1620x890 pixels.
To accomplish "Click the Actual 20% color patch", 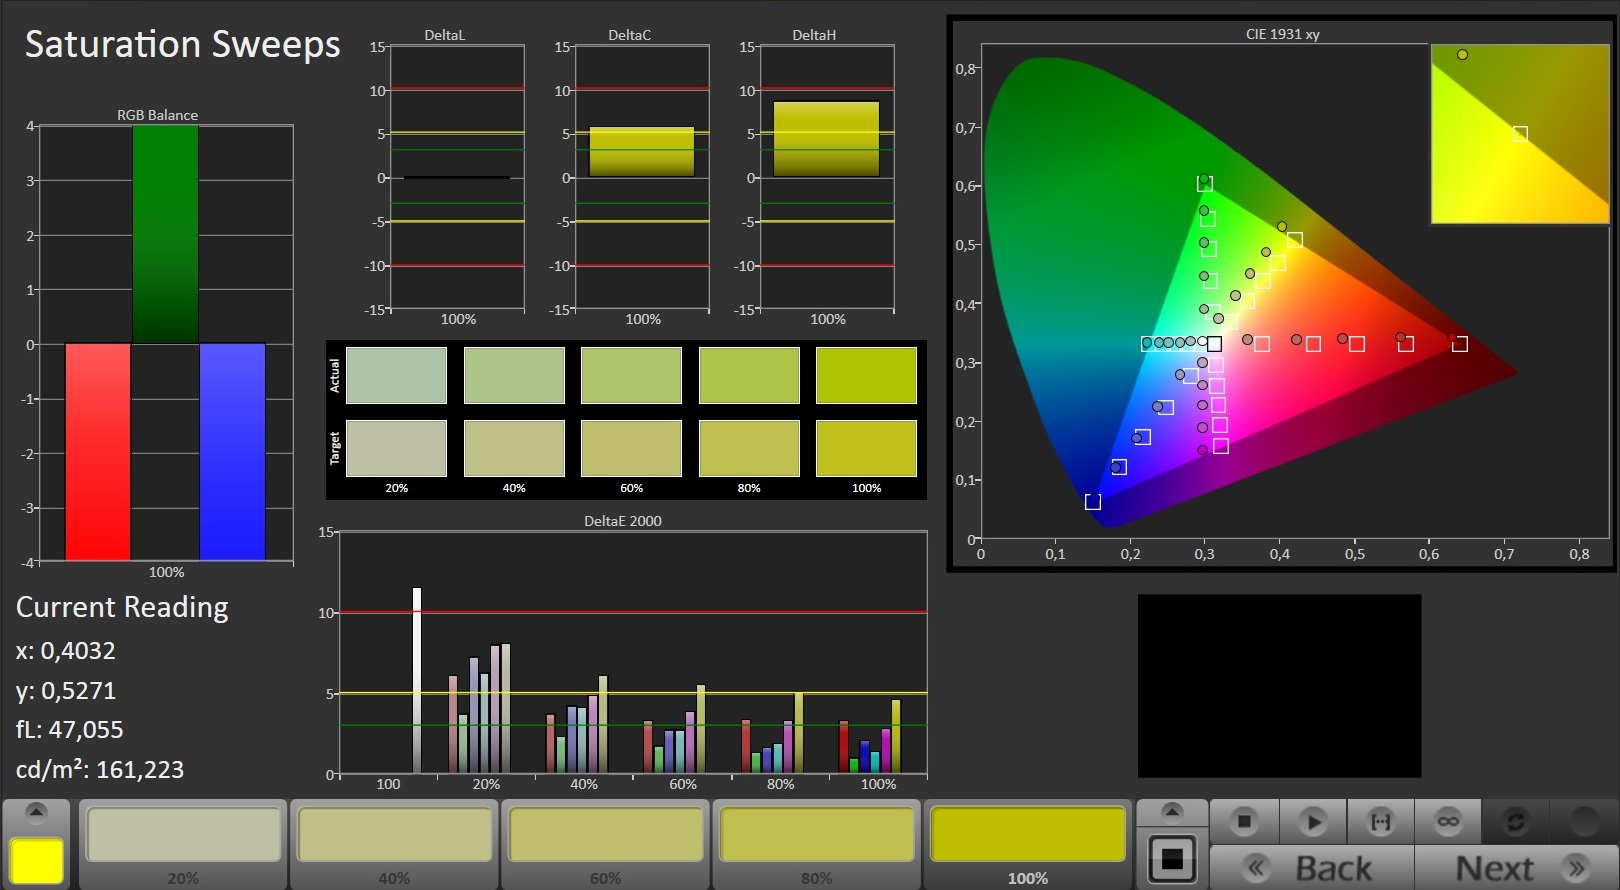I will pos(396,375).
